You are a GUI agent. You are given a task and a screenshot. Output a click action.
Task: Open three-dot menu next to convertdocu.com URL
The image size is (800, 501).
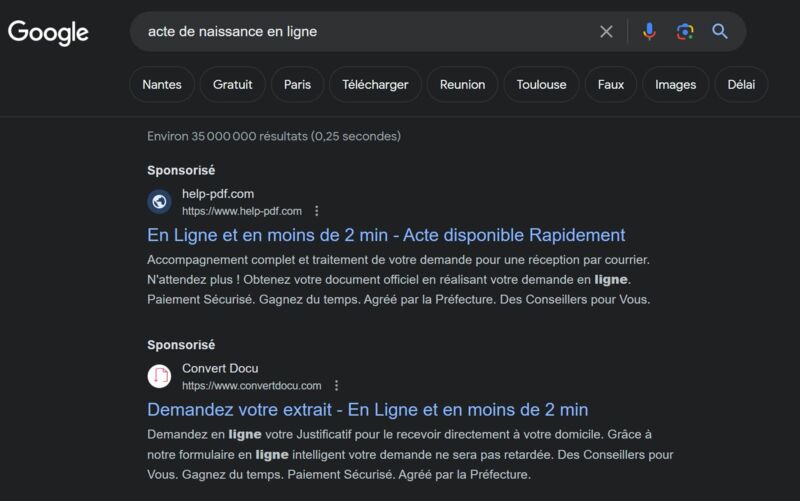pyautogui.click(x=336, y=385)
